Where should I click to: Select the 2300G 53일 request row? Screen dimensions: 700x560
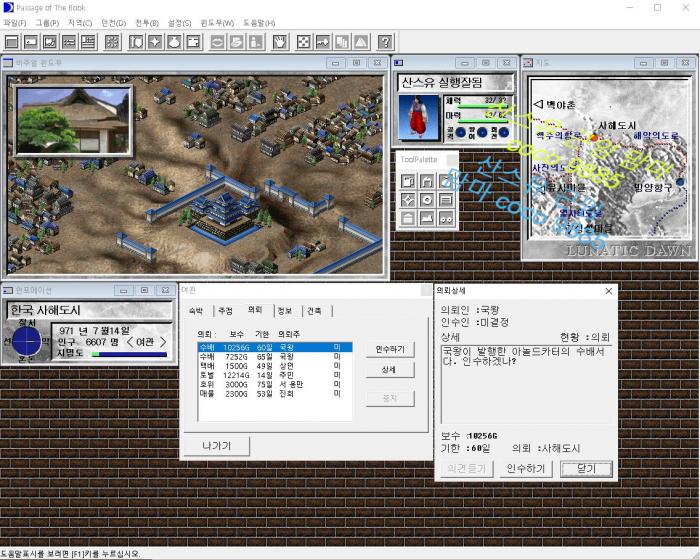coord(275,393)
